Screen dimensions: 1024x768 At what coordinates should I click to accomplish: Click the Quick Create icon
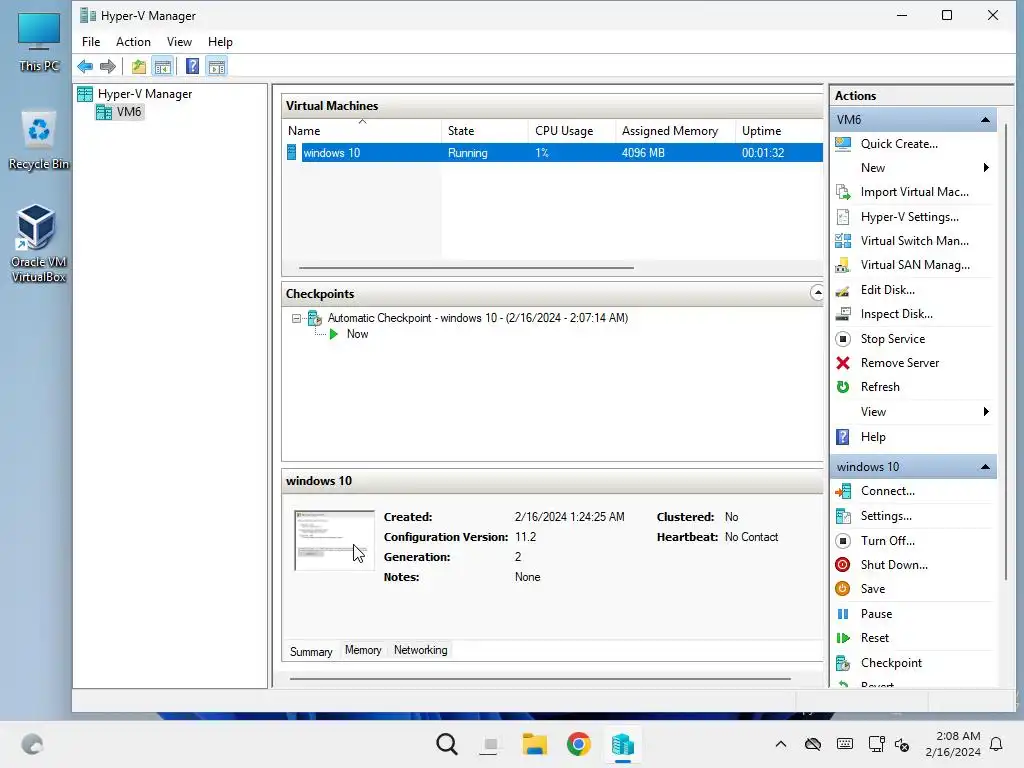pyautogui.click(x=843, y=144)
